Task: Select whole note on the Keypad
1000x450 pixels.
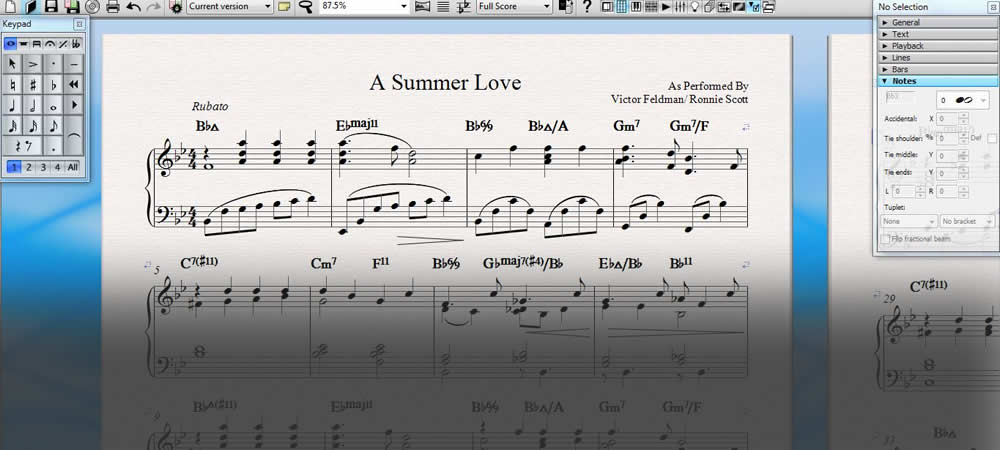Action: coord(54,105)
